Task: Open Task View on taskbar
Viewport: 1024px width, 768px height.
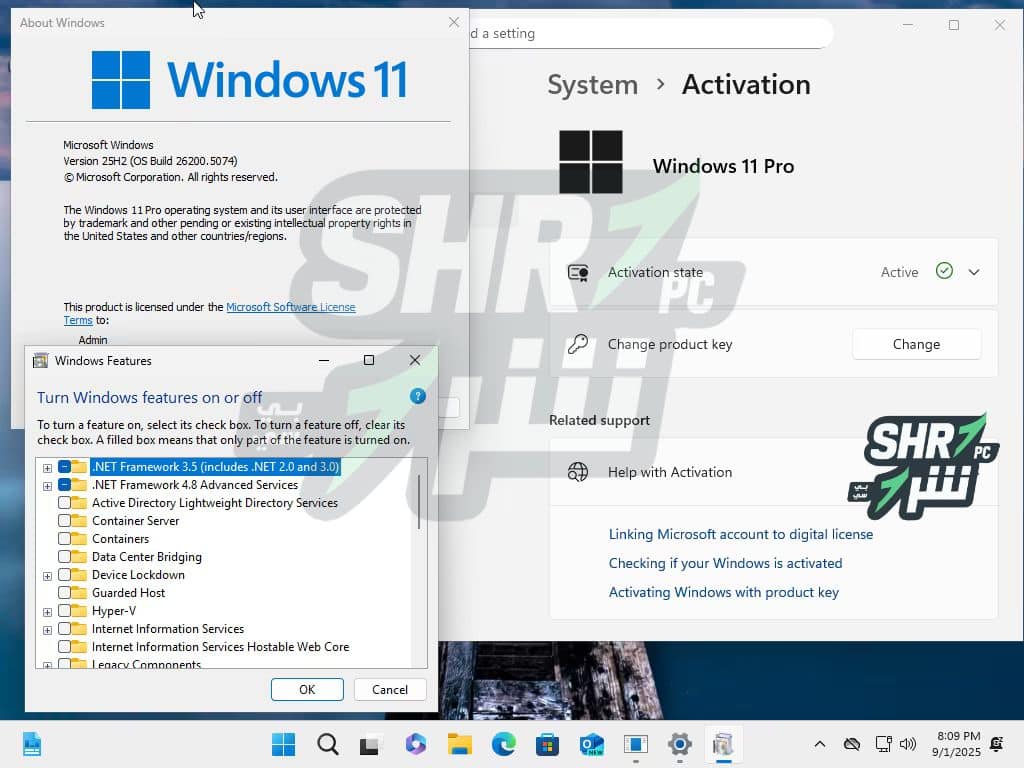Action: coord(370,744)
